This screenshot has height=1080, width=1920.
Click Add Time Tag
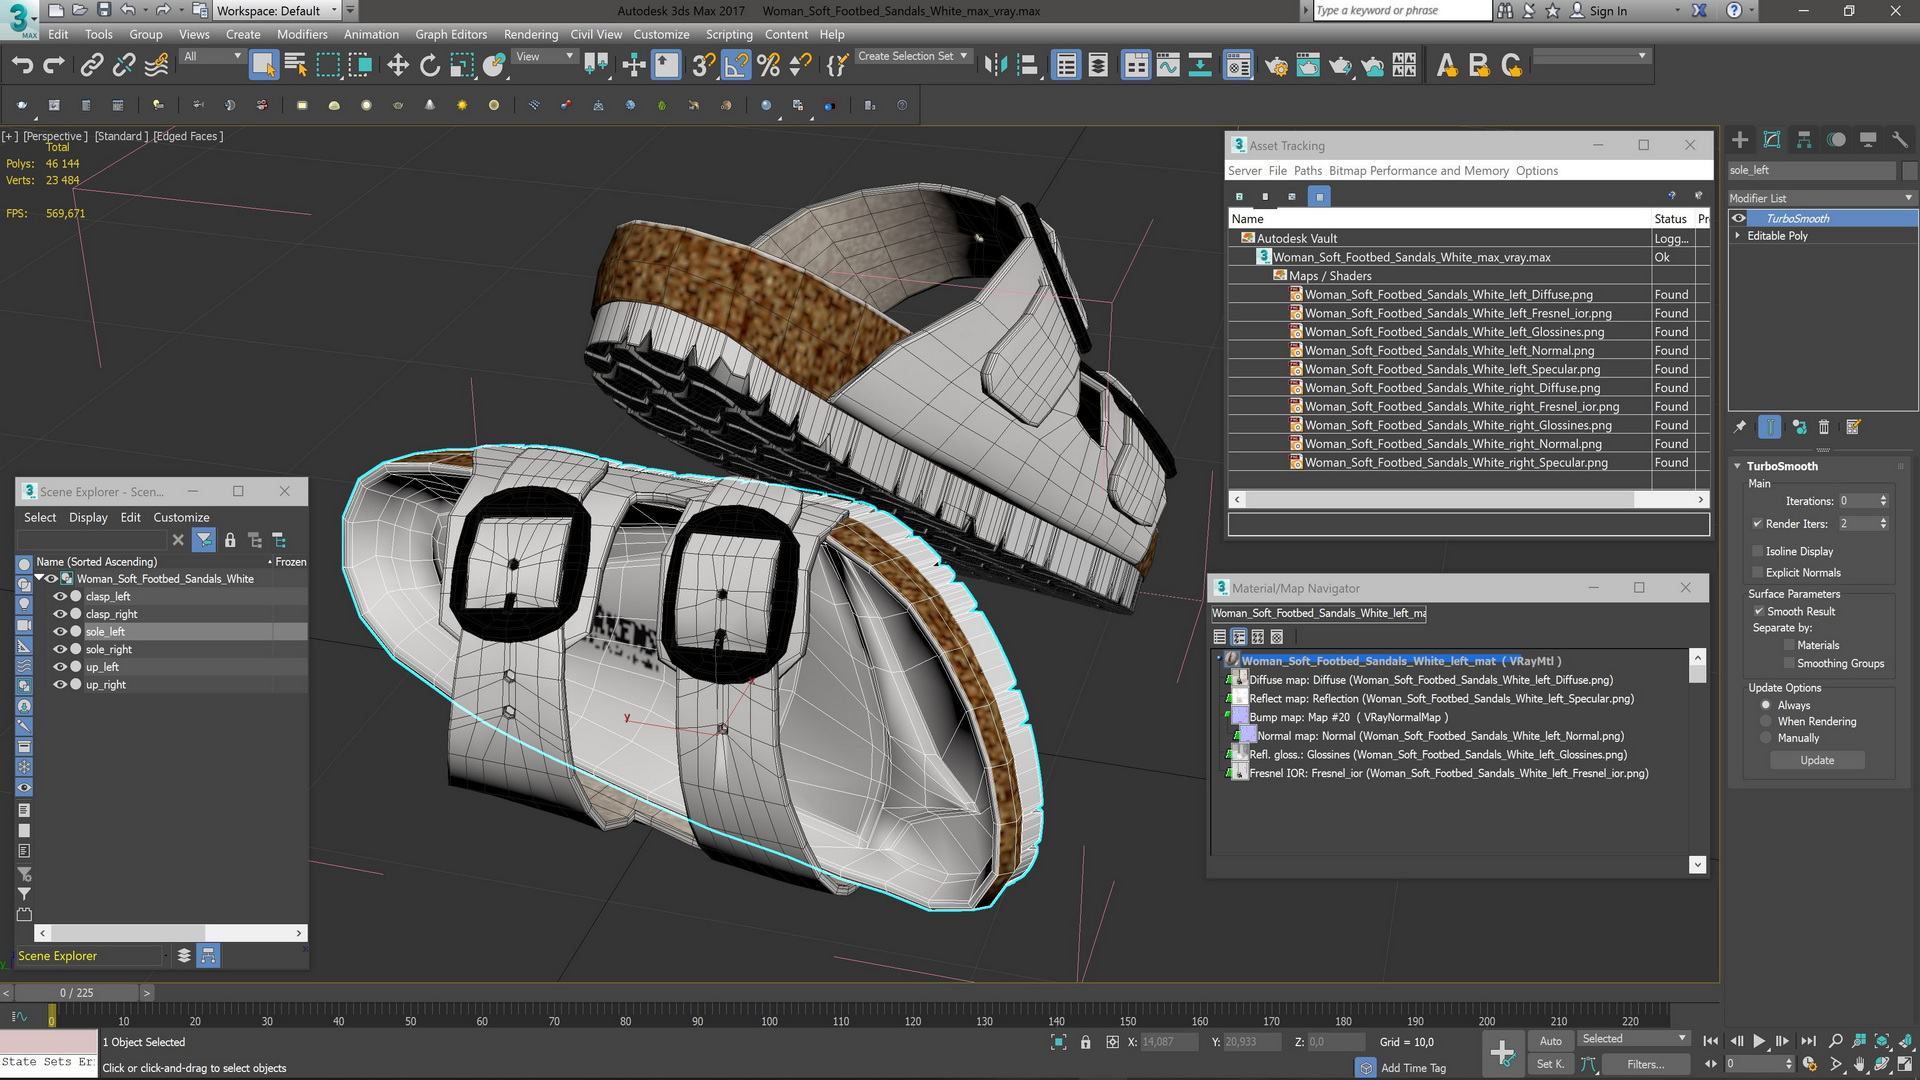pos(1413,1068)
